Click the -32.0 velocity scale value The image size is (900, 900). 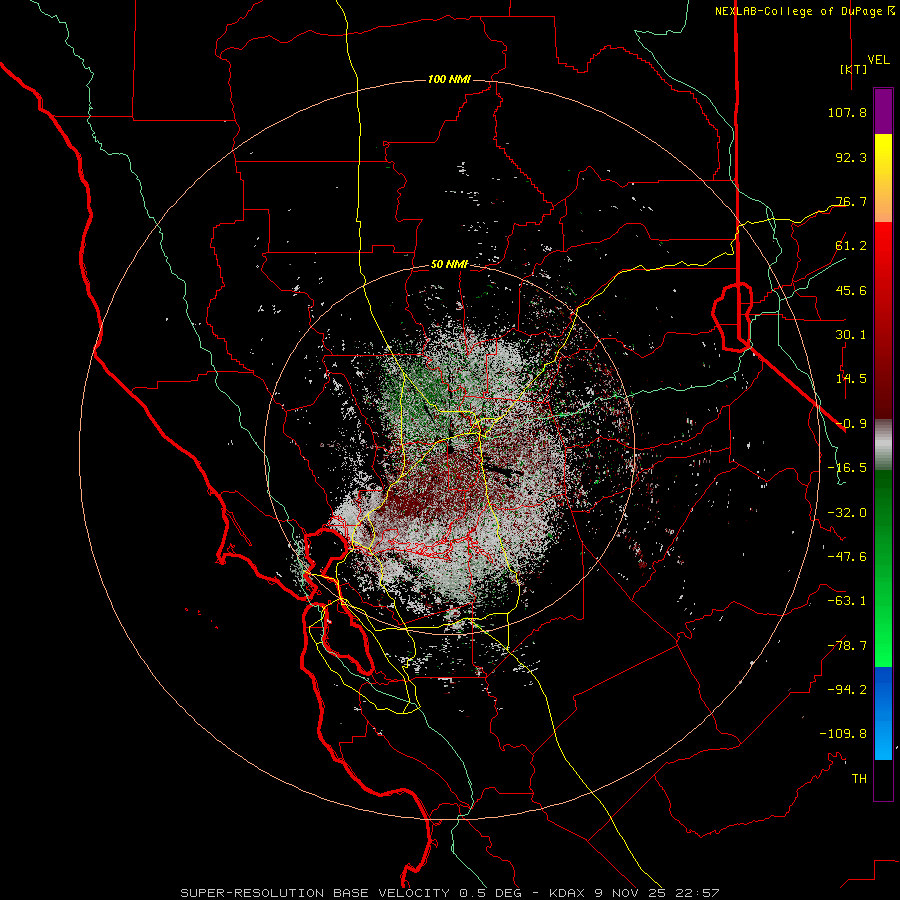click(847, 513)
